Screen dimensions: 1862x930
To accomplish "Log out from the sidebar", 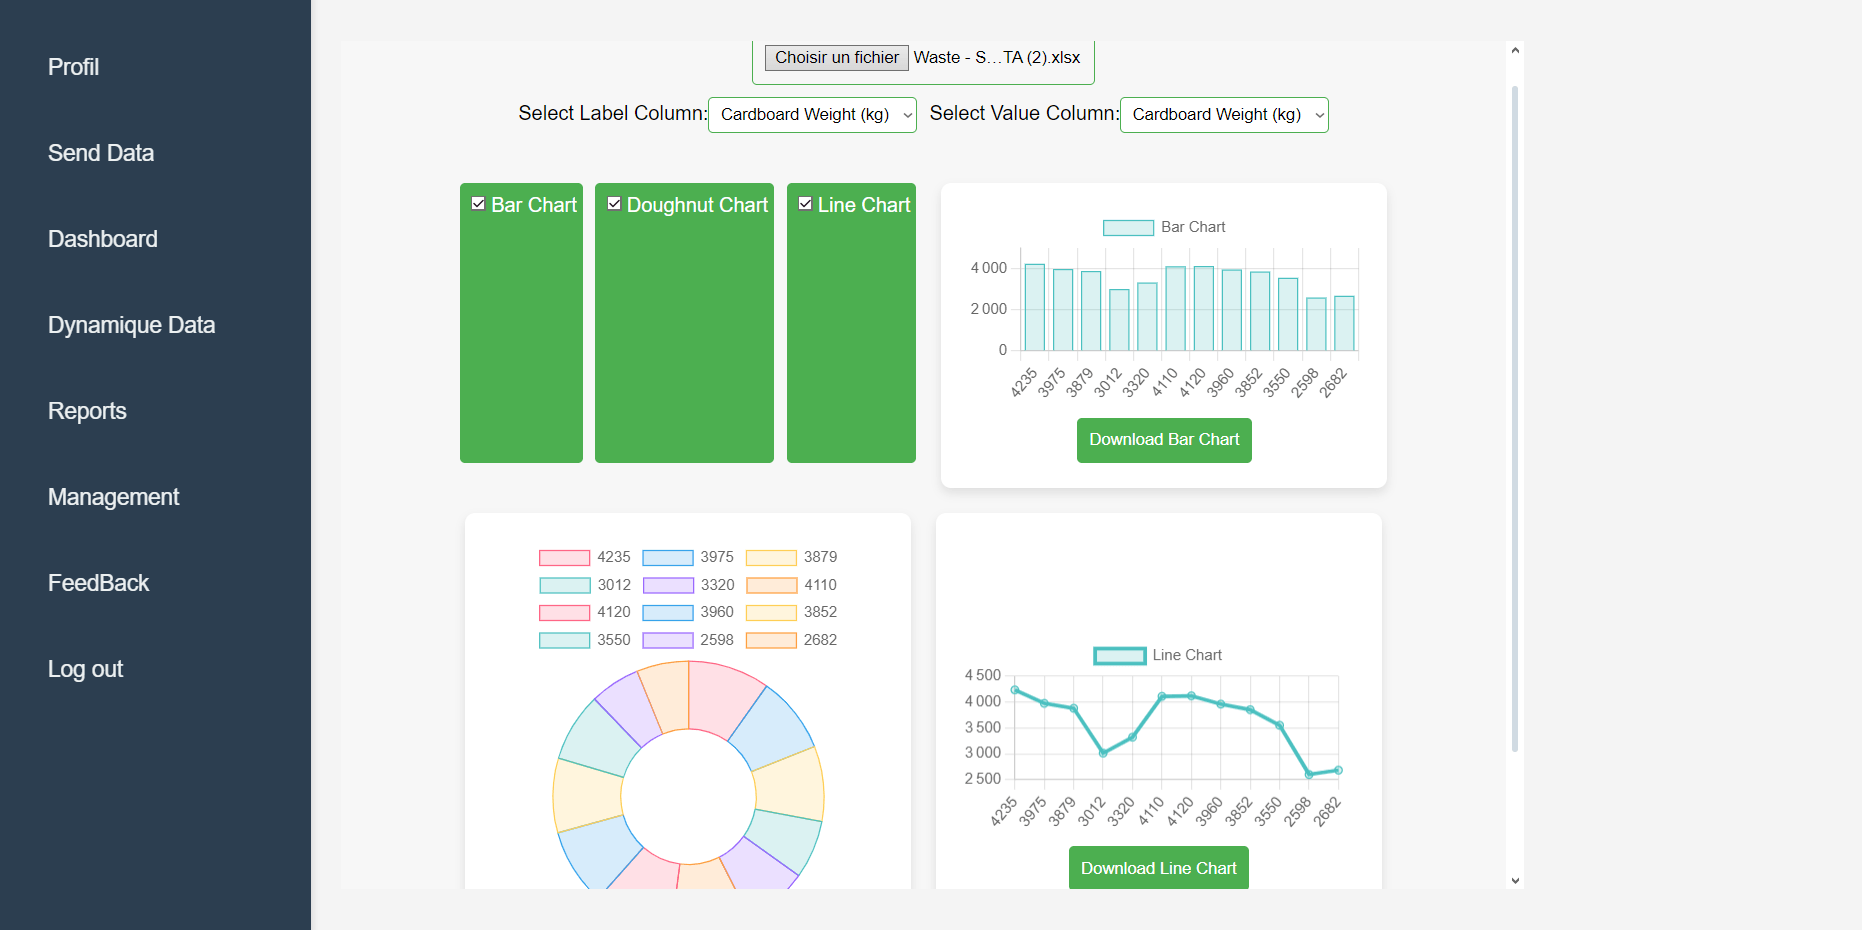I will (85, 669).
